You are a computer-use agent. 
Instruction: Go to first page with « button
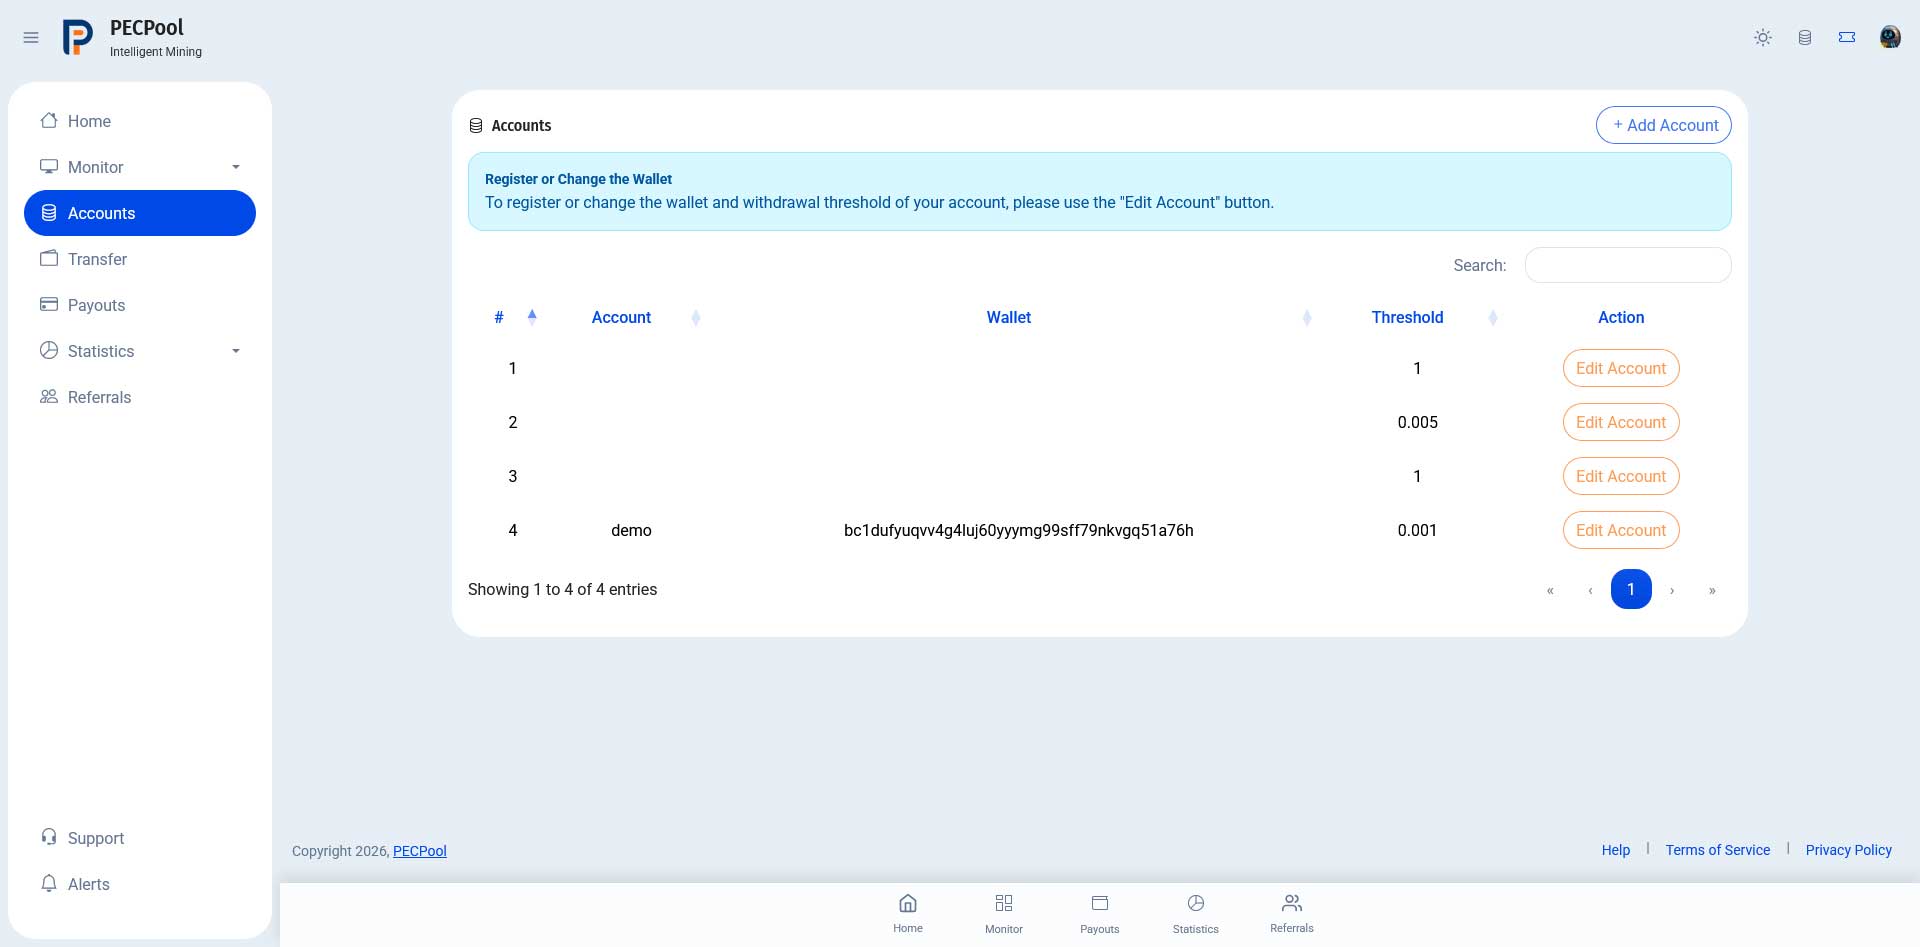(x=1550, y=590)
